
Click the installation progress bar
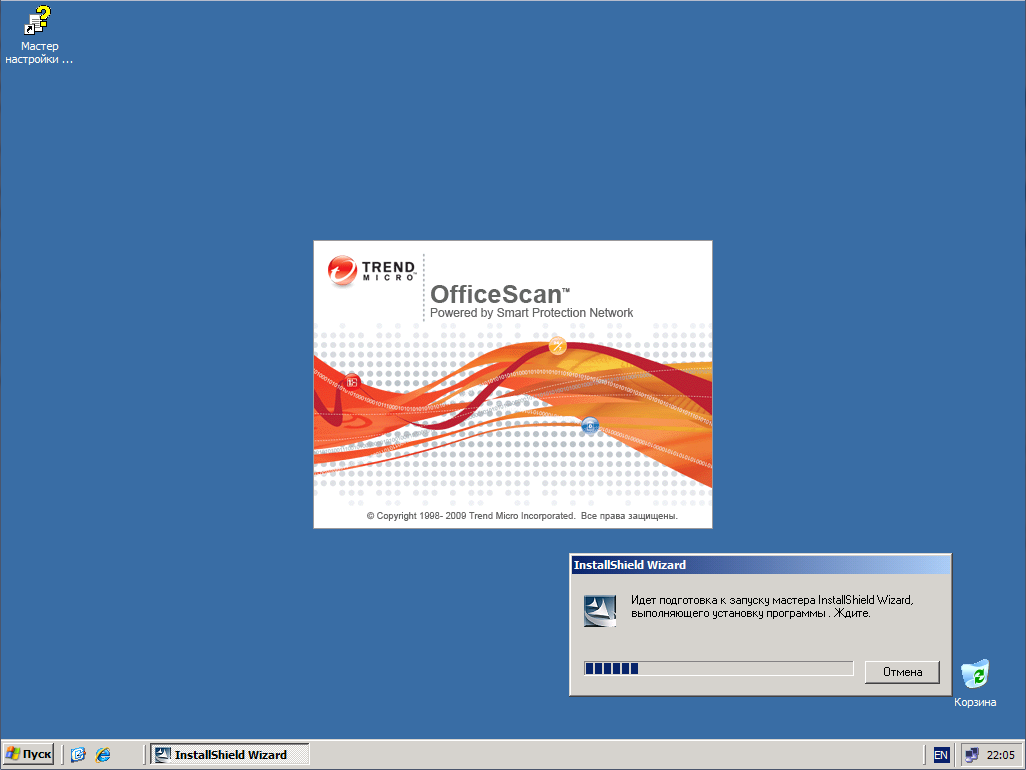pyautogui.click(x=718, y=668)
